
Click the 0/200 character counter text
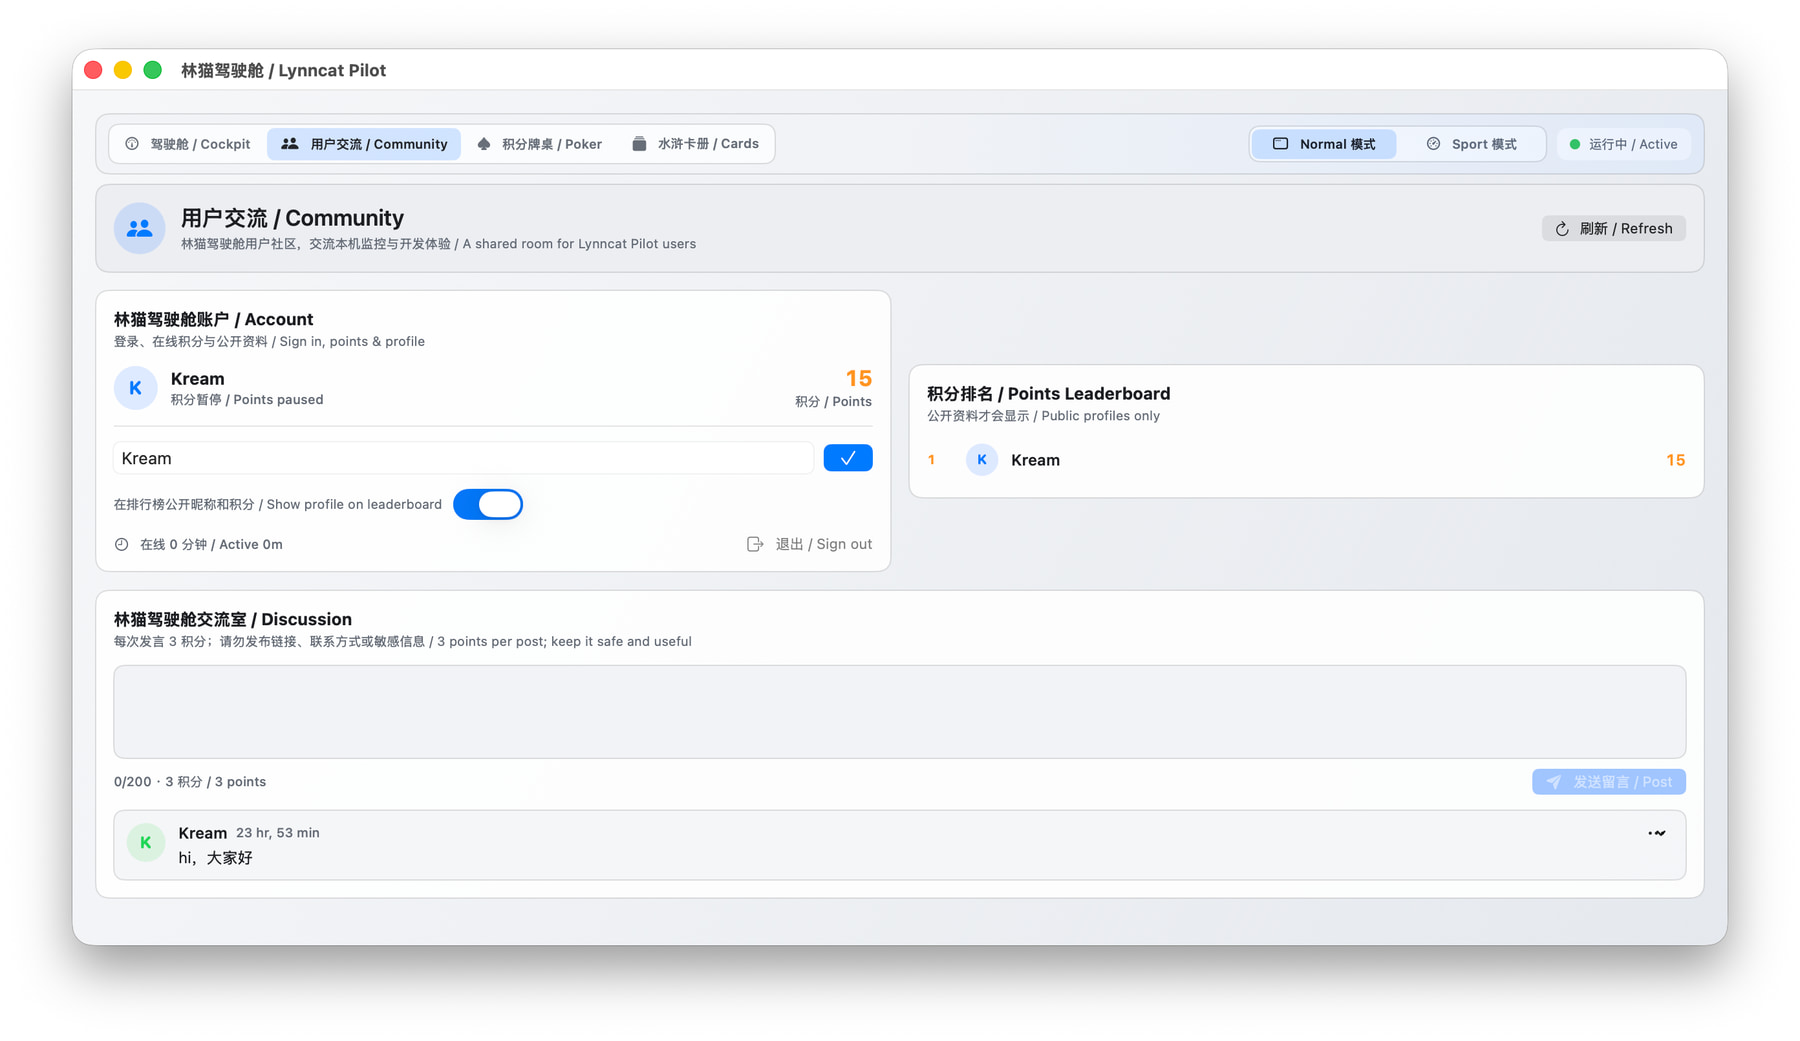[x=133, y=782]
